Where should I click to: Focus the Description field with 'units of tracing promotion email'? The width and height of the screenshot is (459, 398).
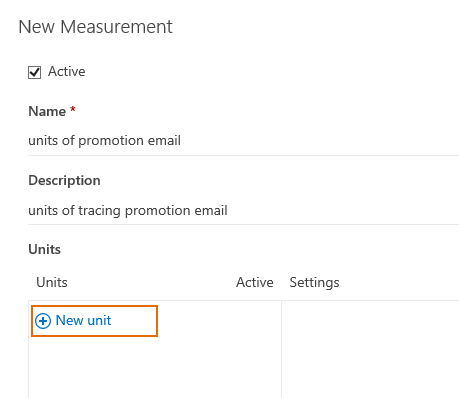point(243,211)
